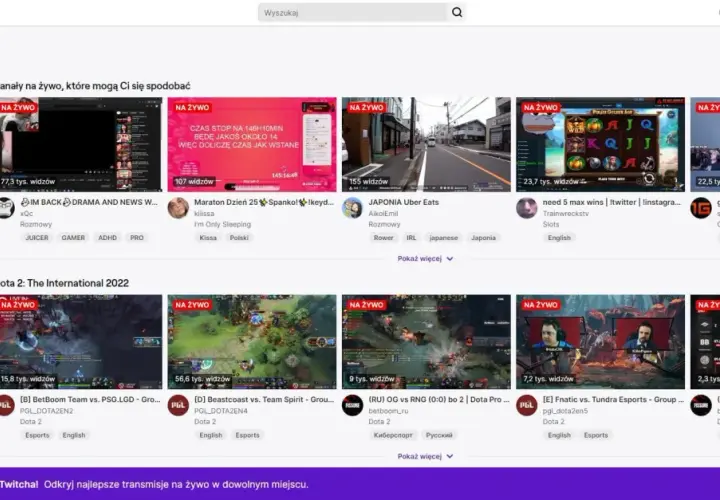Open [B] BetBoom Team vs PSG.LGD title
This screenshot has width=720, height=500.
point(90,399)
